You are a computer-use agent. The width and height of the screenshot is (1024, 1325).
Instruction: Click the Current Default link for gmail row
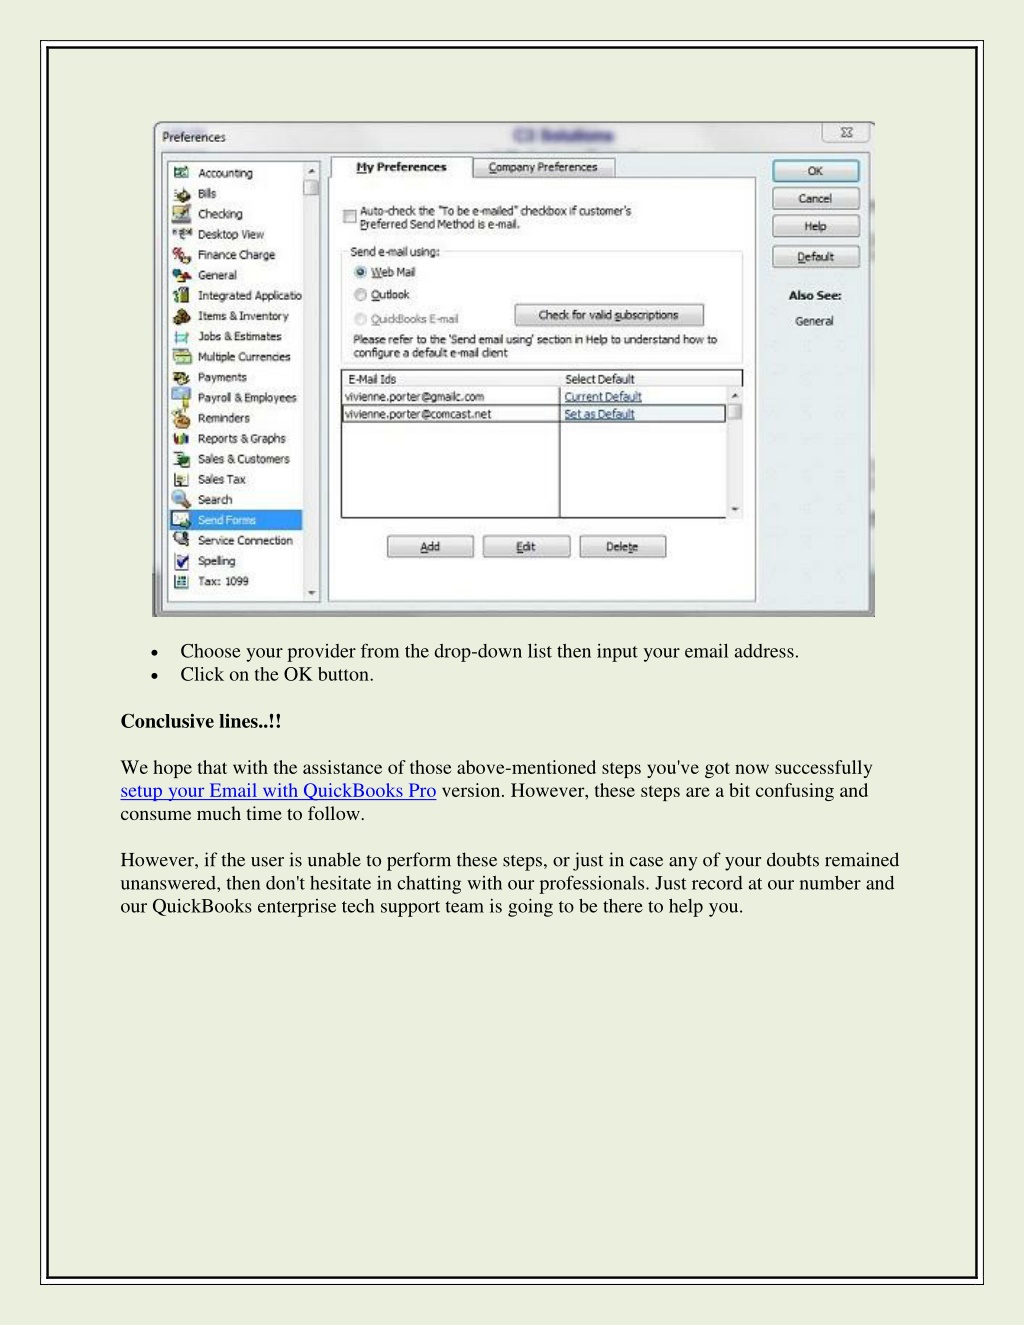(x=603, y=397)
